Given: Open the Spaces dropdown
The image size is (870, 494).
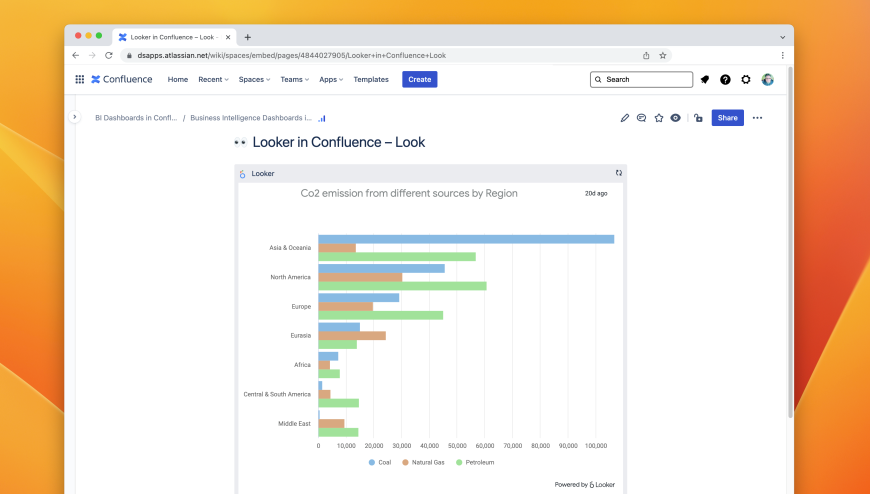Looking at the screenshot, I should tap(254, 79).
